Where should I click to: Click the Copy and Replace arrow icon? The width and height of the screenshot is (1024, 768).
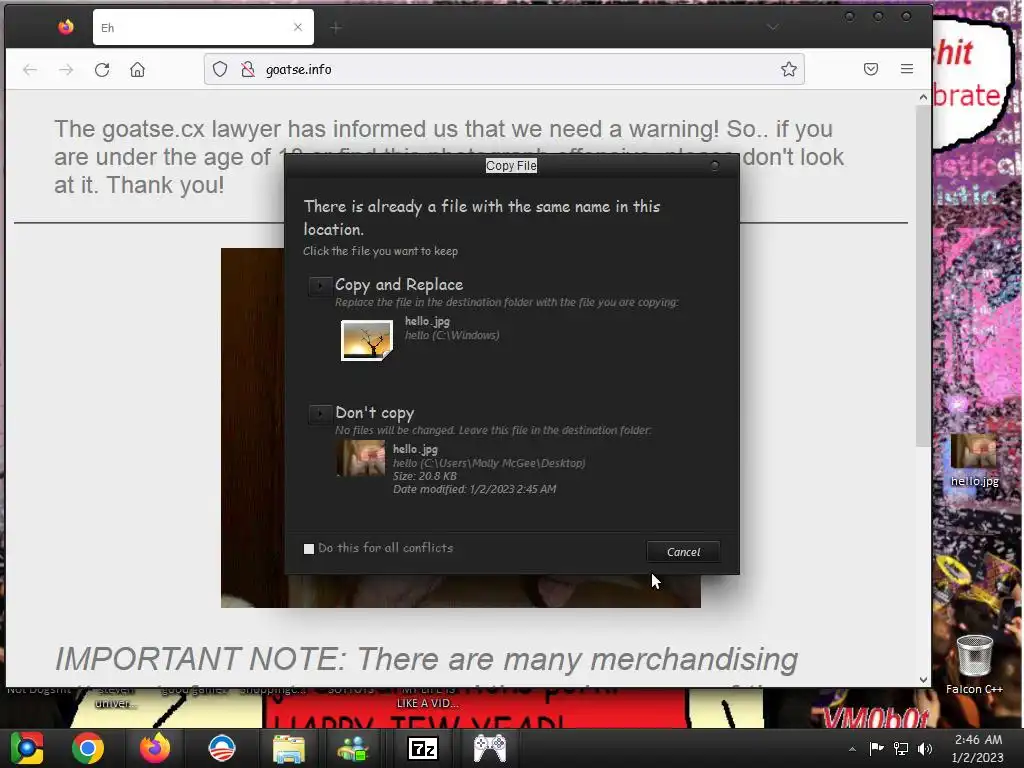[x=320, y=286]
